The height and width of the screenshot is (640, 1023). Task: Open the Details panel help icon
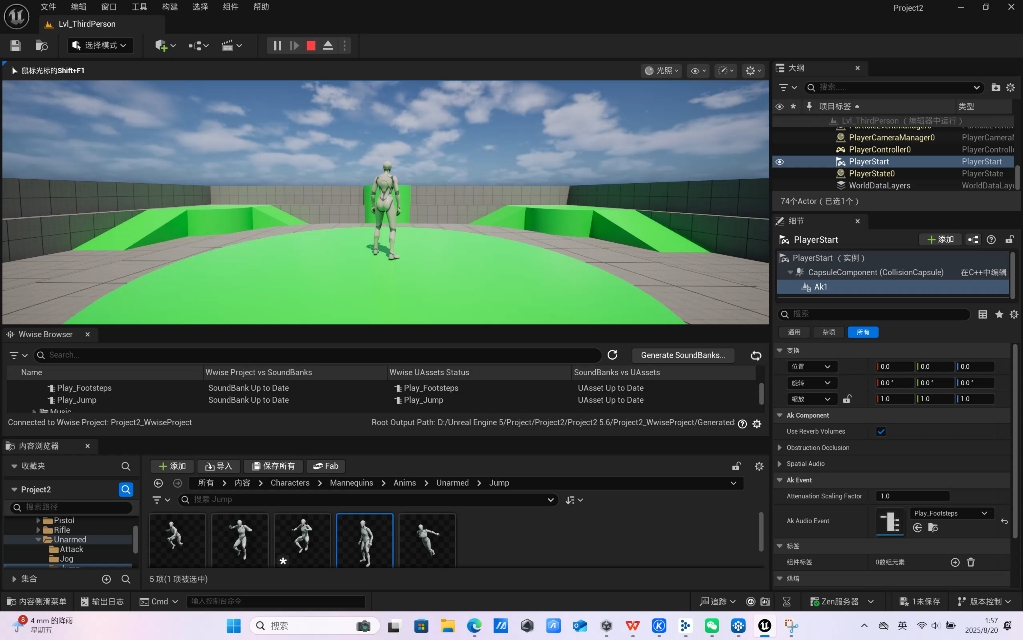click(x=991, y=239)
